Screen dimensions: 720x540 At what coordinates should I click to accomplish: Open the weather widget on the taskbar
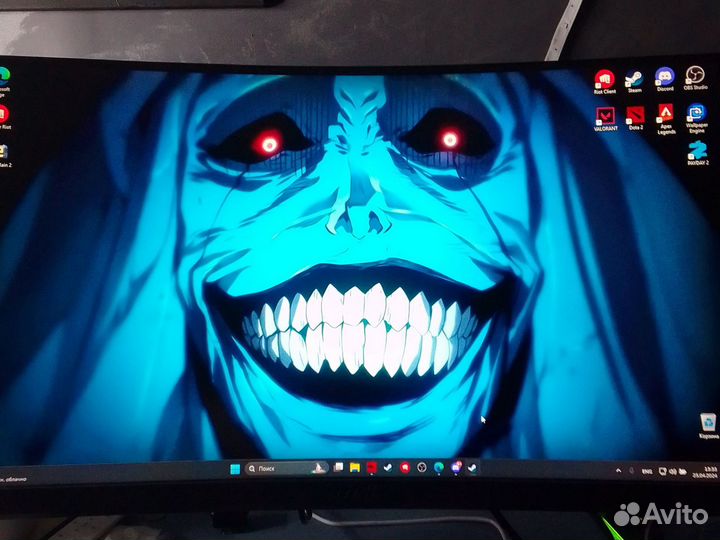coord(14,479)
